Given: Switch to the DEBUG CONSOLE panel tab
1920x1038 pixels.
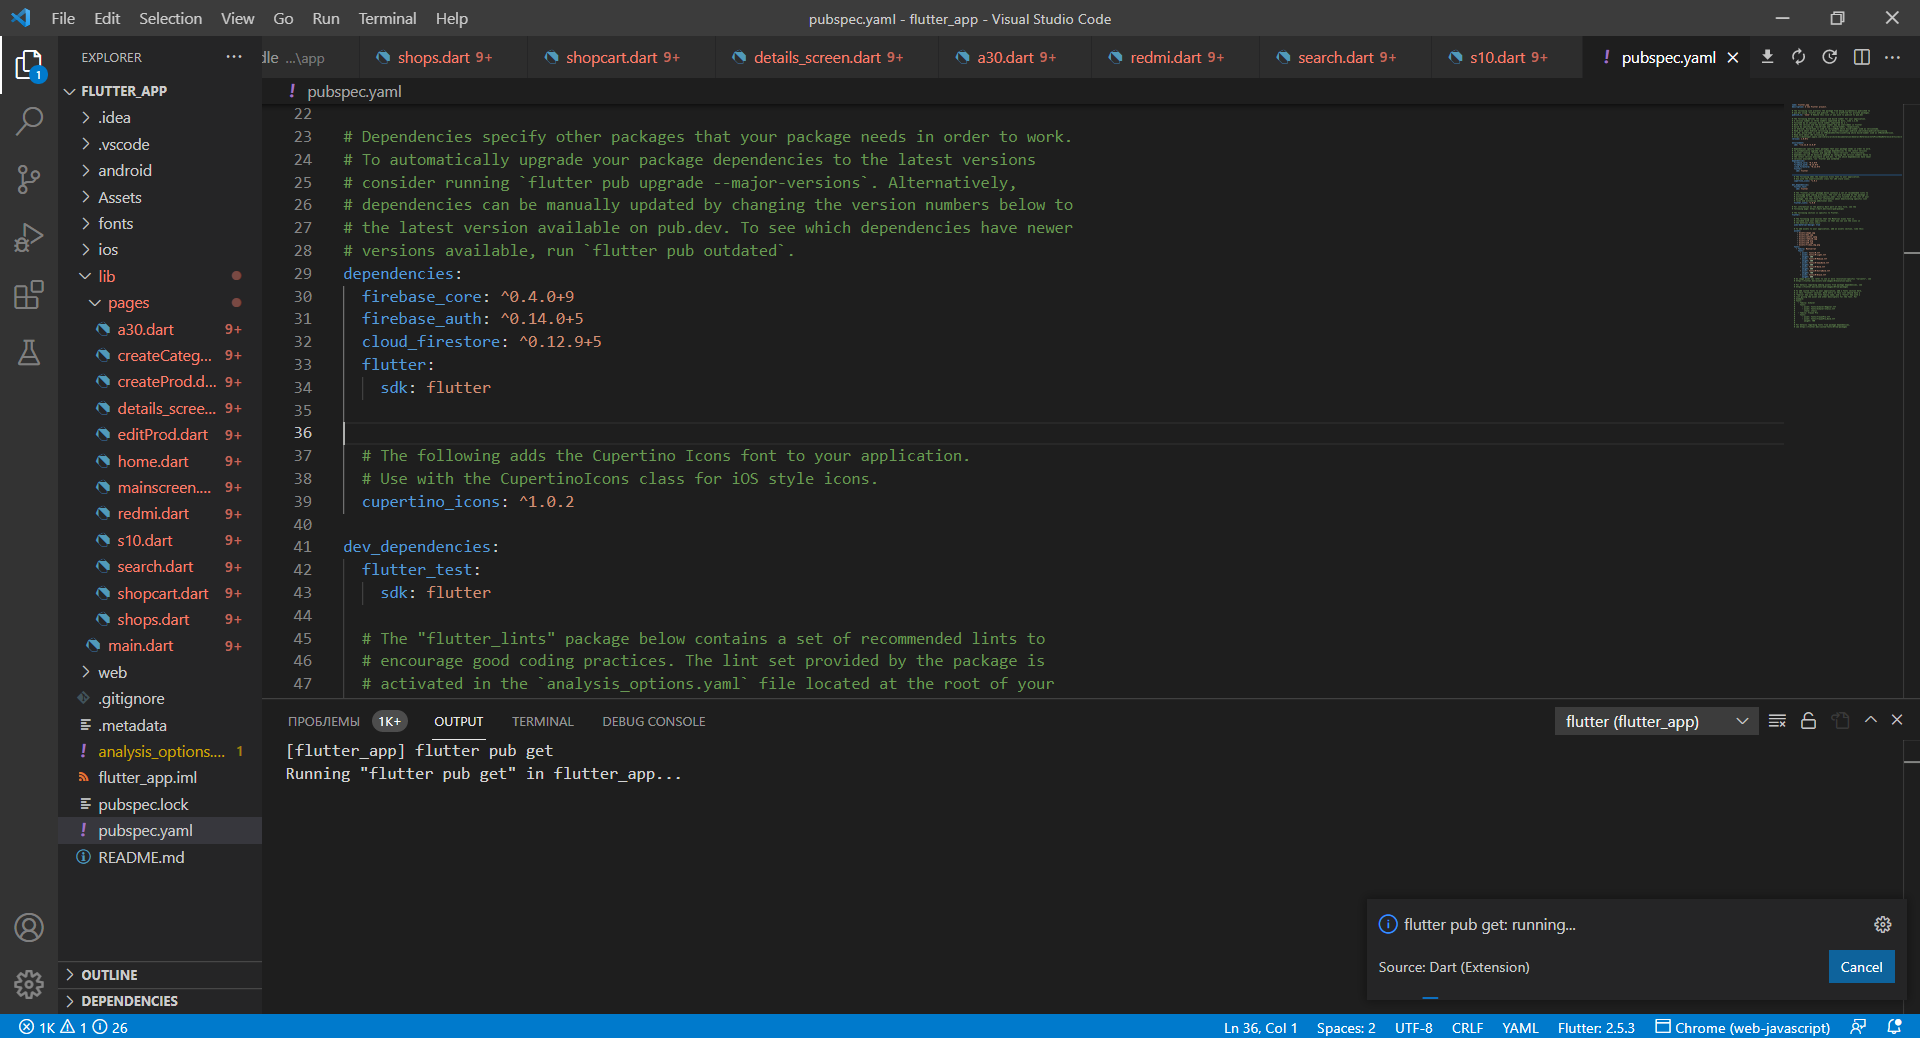Looking at the screenshot, I should [654, 721].
